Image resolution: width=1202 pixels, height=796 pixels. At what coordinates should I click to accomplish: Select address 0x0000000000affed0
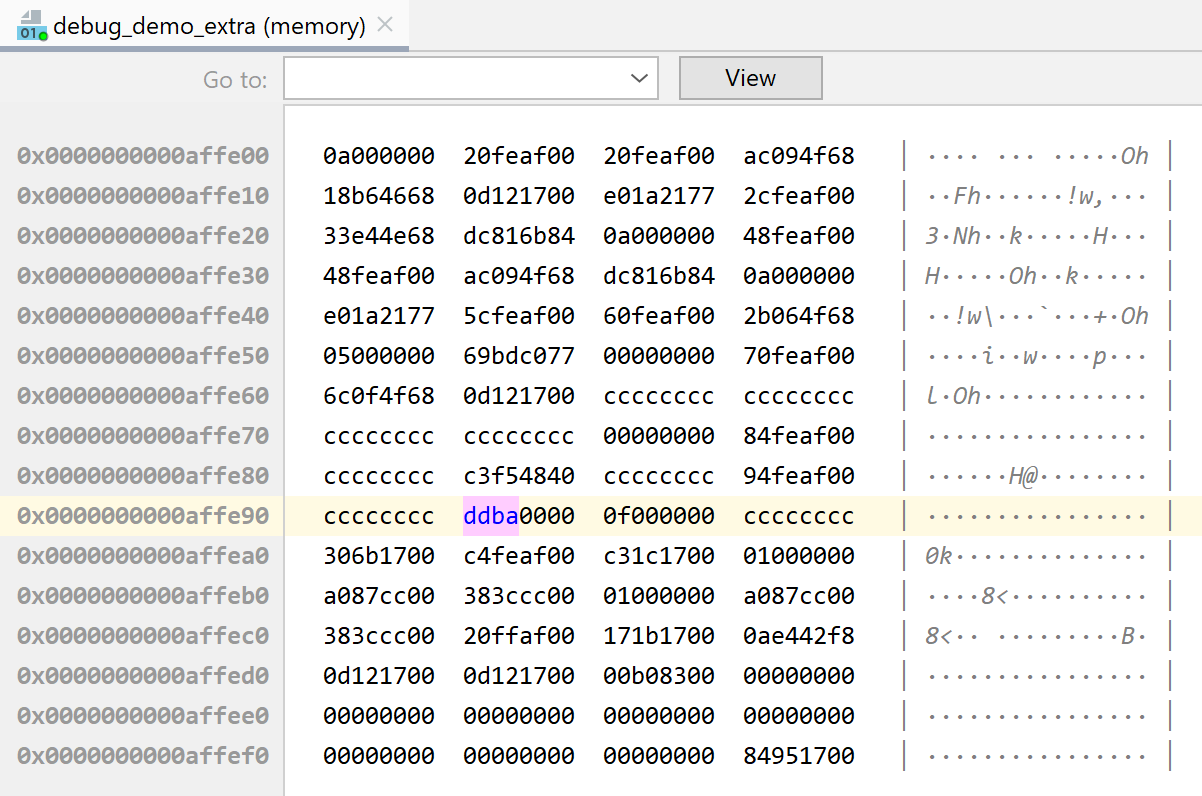(143, 676)
